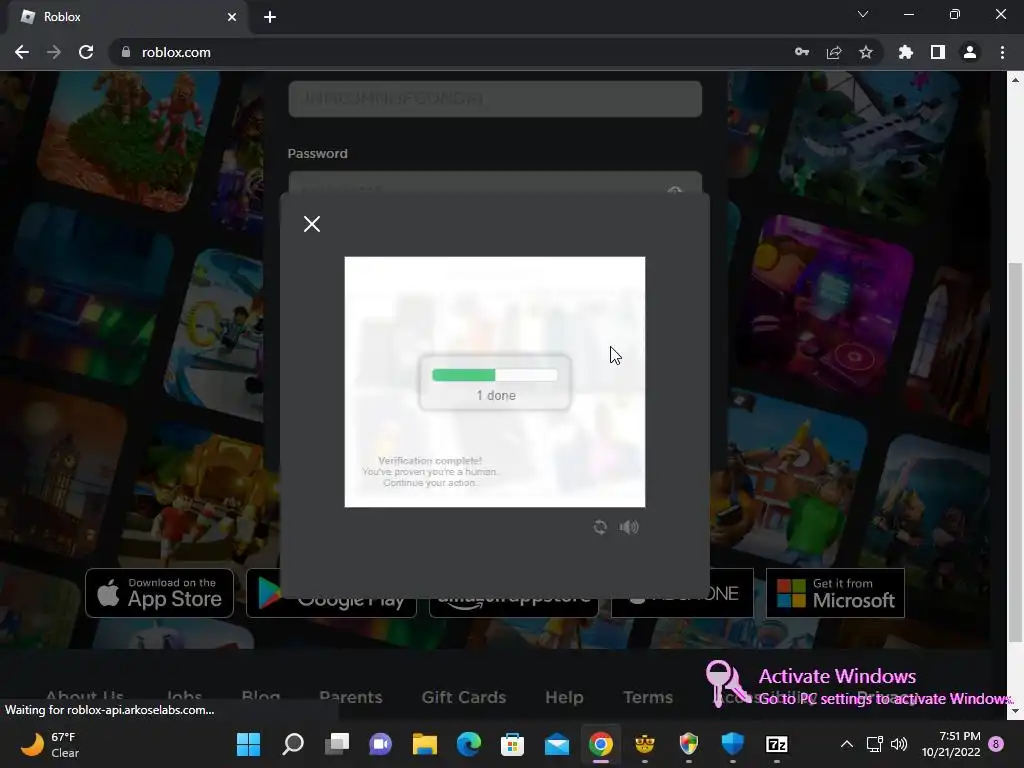Open the Gift Cards footer link
This screenshot has height=768, width=1024.
tap(464, 697)
